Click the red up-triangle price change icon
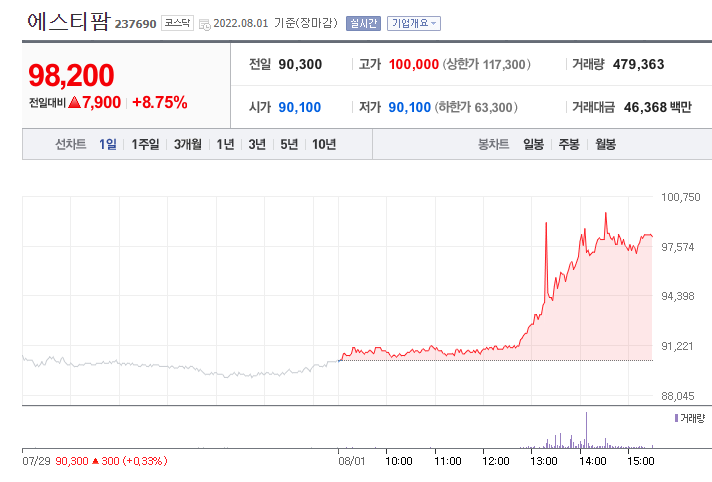Image resolution: width=712 pixels, height=482 pixels. click(x=74, y=102)
